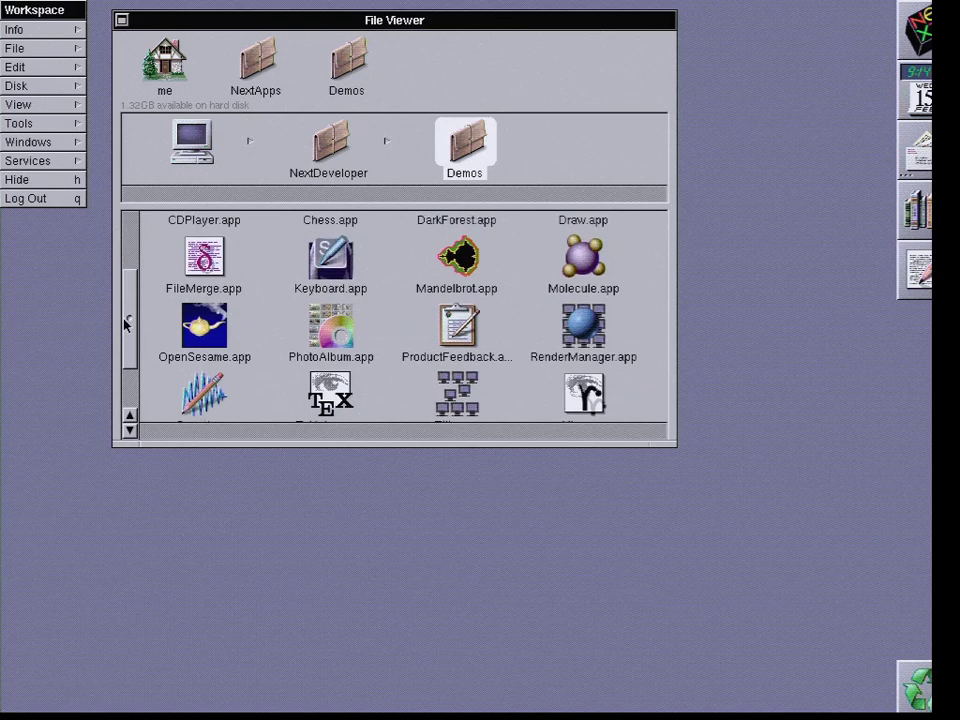Open the NextApps folder on the shelf
This screenshot has height=720, width=960.
click(257, 59)
